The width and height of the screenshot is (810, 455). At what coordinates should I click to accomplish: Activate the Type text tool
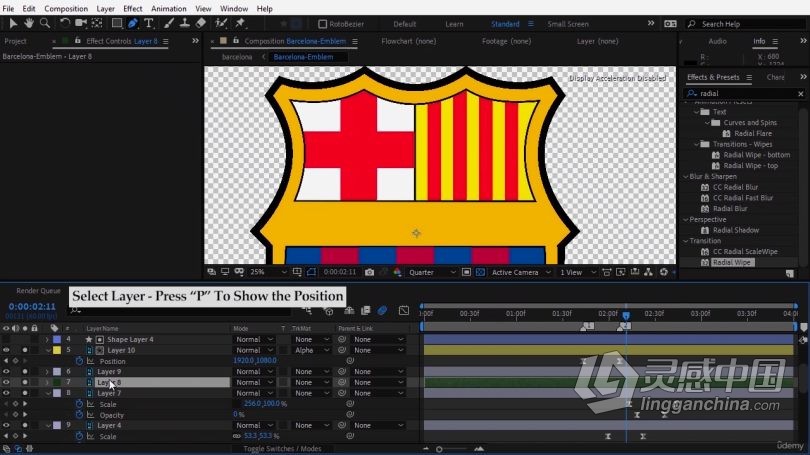(149, 23)
